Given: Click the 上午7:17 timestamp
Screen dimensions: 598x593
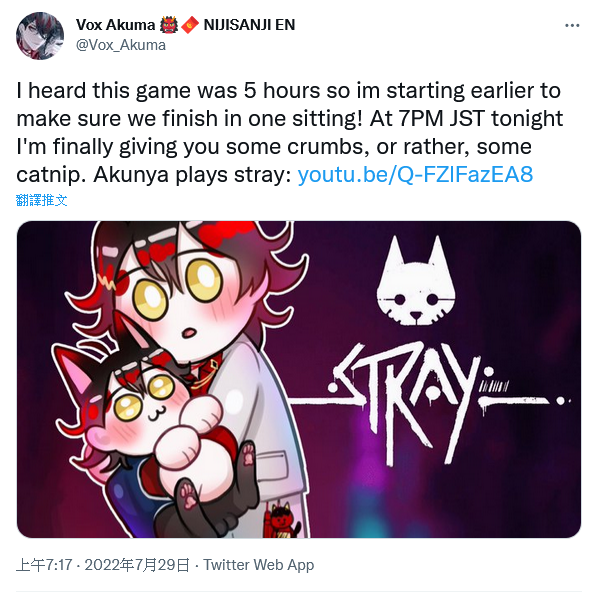Looking at the screenshot, I should point(44,565).
